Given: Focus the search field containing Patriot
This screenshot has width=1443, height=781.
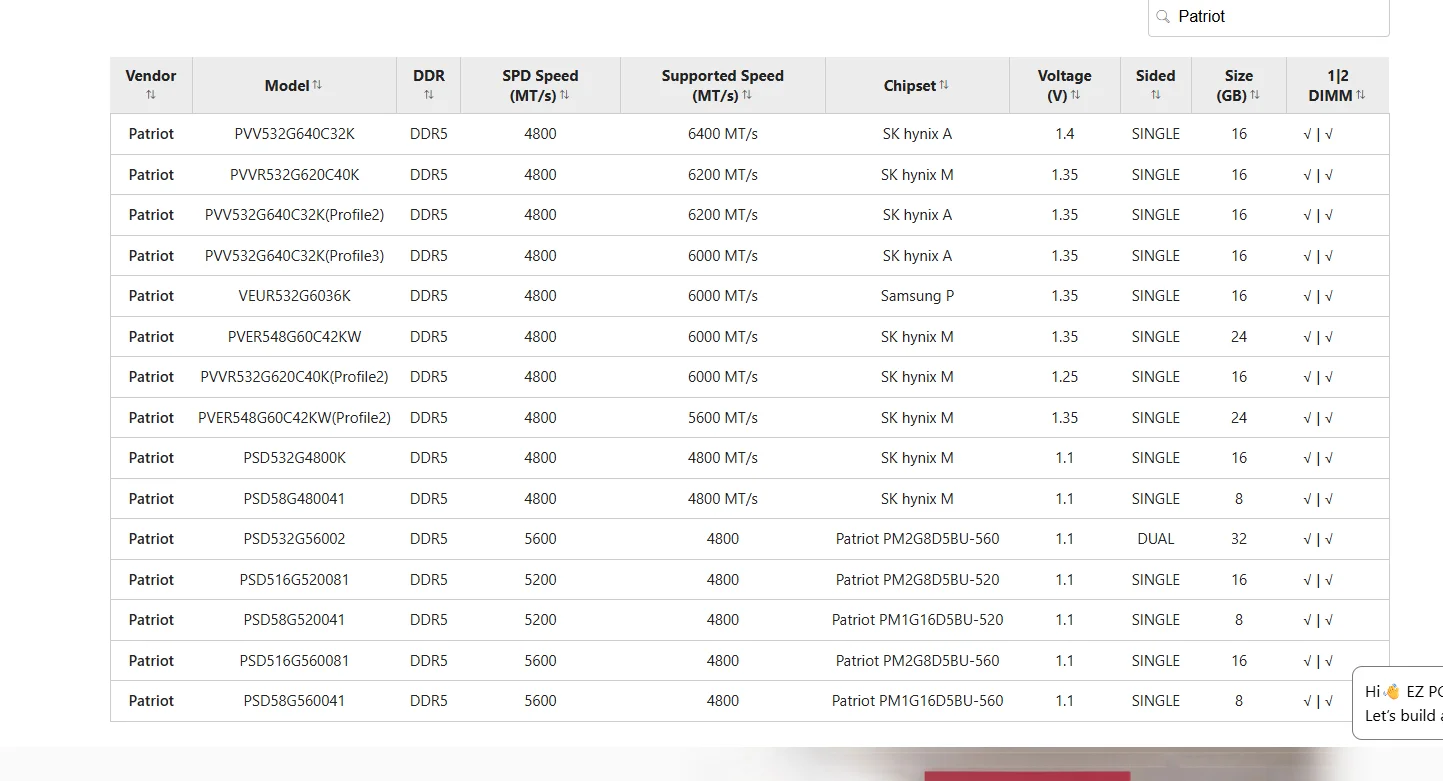Looking at the screenshot, I should (x=1269, y=17).
